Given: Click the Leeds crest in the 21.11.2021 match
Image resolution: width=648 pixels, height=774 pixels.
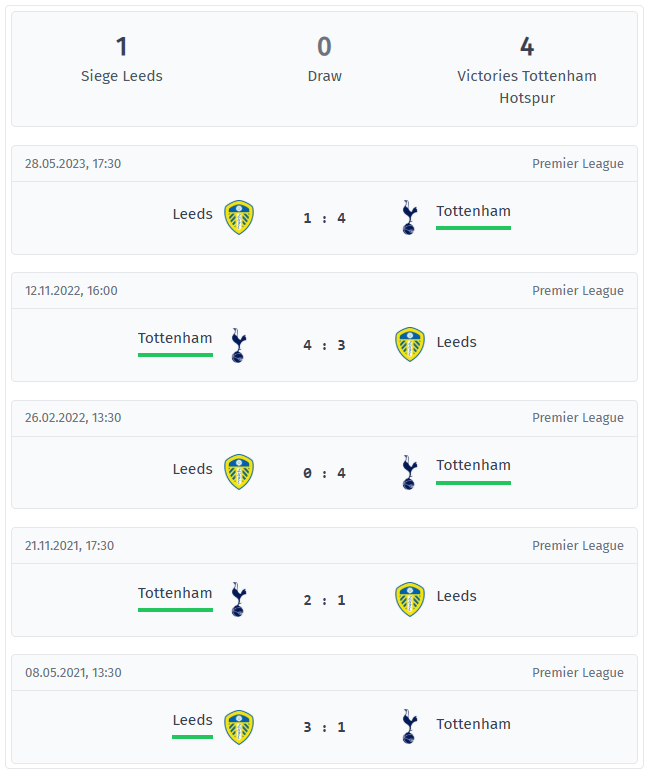Looking at the screenshot, I should [409, 599].
